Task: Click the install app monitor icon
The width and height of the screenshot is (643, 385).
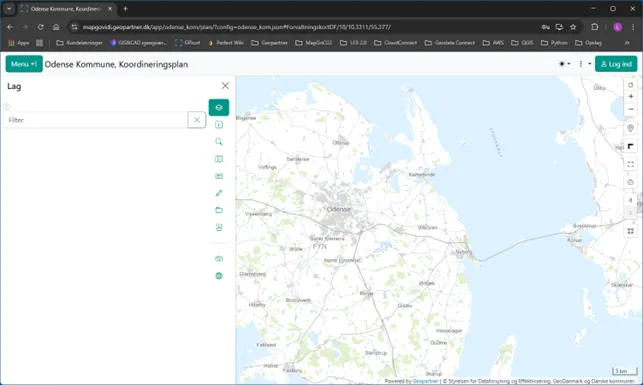Action: pyautogui.click(x=559, y=27)
